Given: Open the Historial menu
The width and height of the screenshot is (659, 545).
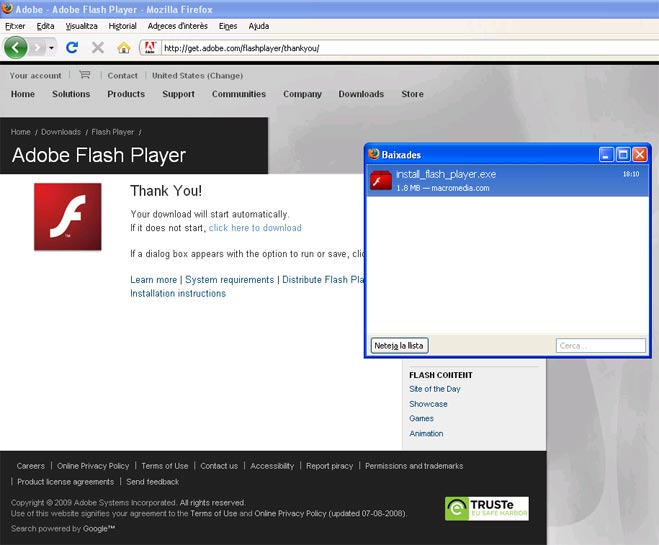Looking at the screenshot, I should pos(122,26).
